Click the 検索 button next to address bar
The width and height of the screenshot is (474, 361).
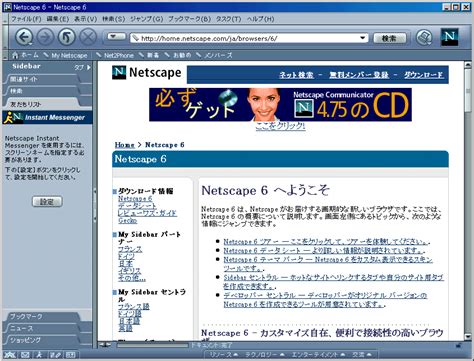pyautogui.click(x=389, y=38)
